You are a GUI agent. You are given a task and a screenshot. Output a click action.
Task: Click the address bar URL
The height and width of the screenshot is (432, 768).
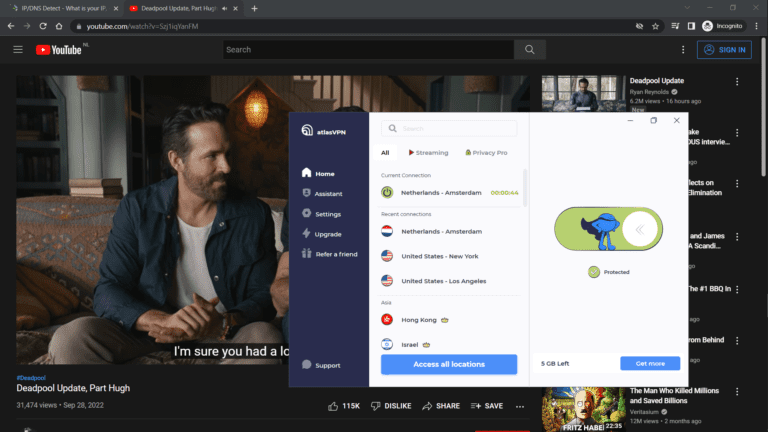[143, 26]
